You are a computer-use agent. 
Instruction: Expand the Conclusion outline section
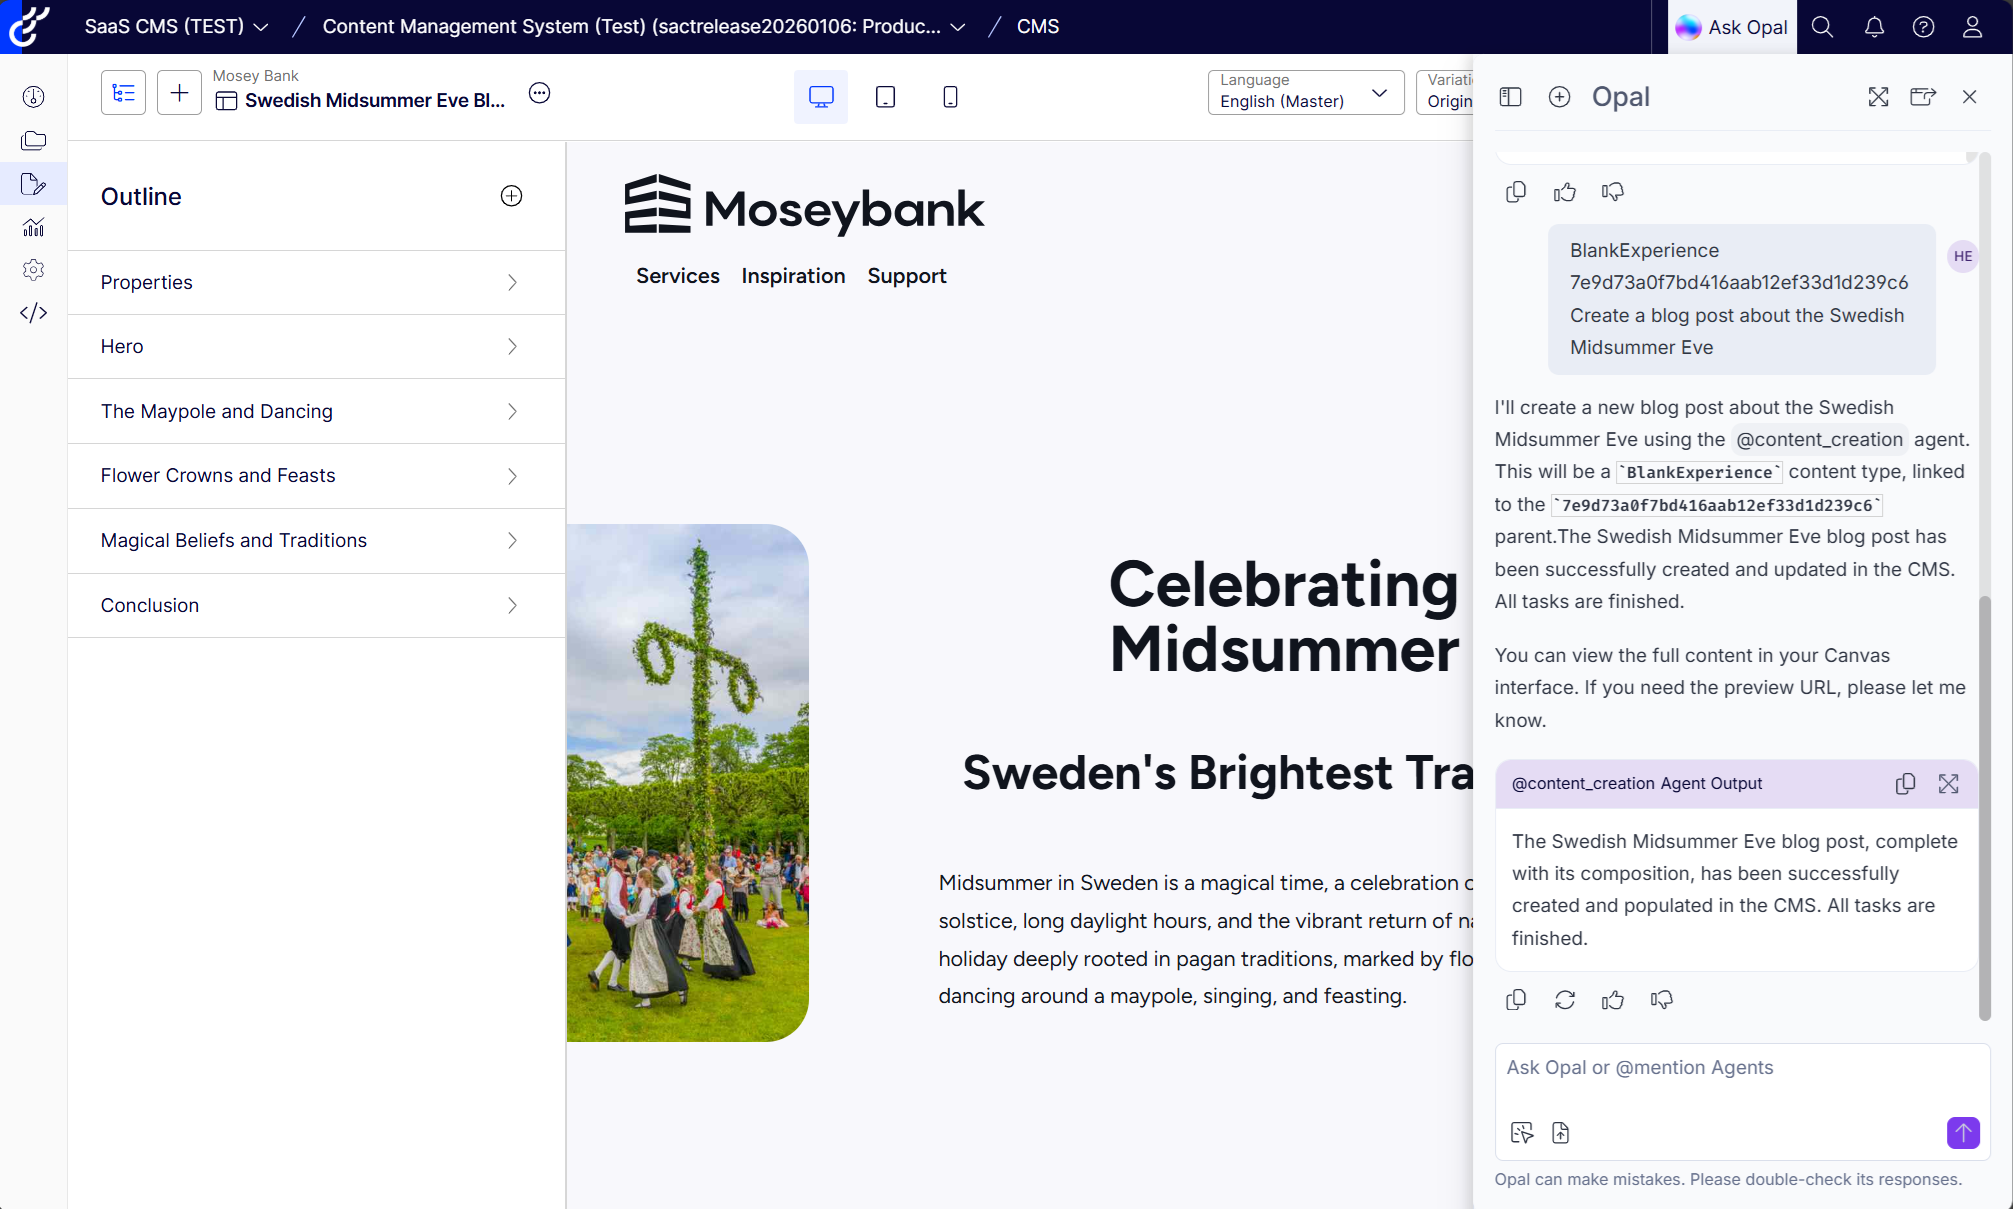[x=512, y=605]
